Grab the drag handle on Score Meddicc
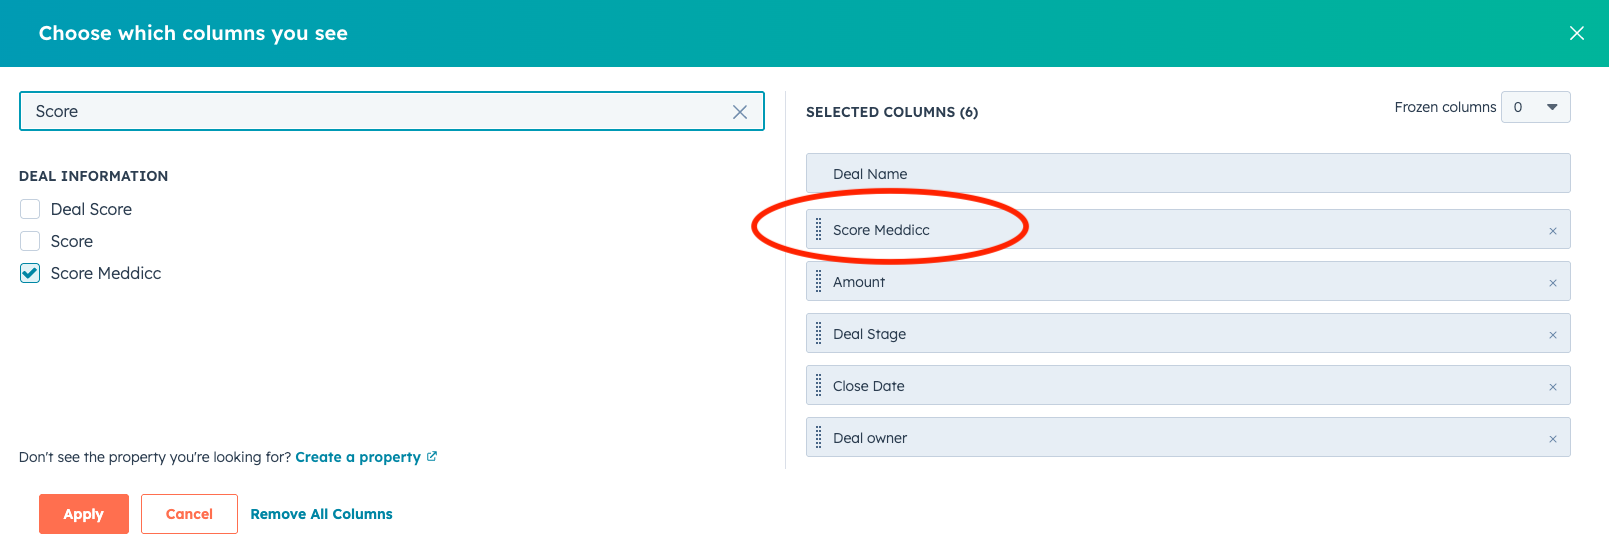 (818, 230)
